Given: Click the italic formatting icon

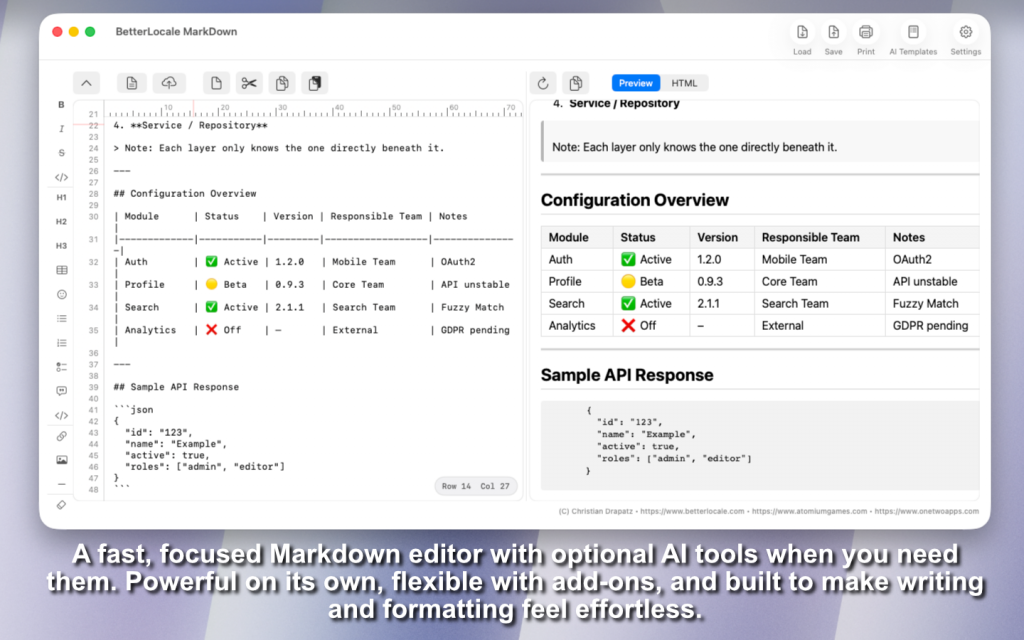Looking at the screenshot, I should point(61,129).
